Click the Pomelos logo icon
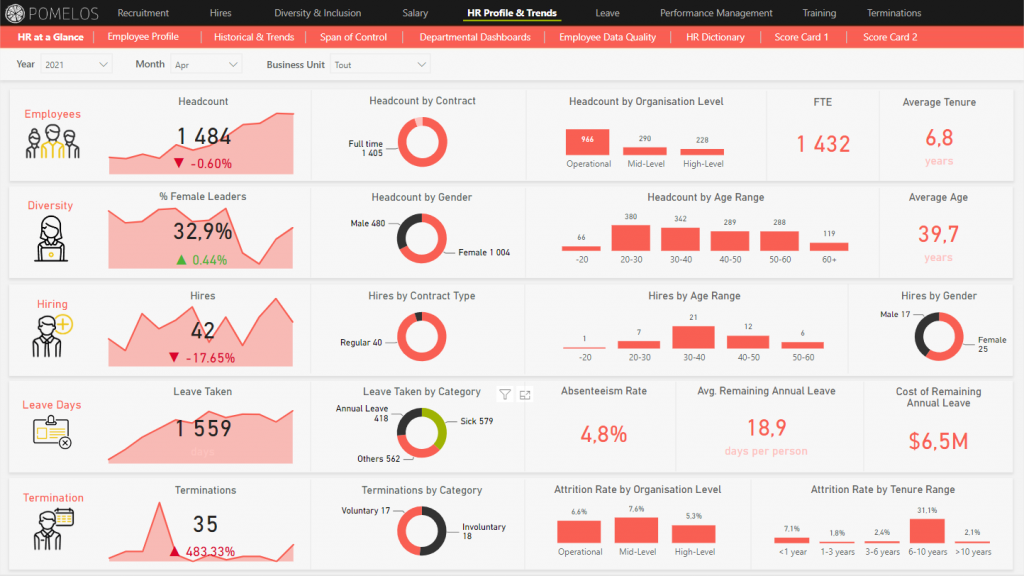1024x576 pixels. tap(14, 13)
